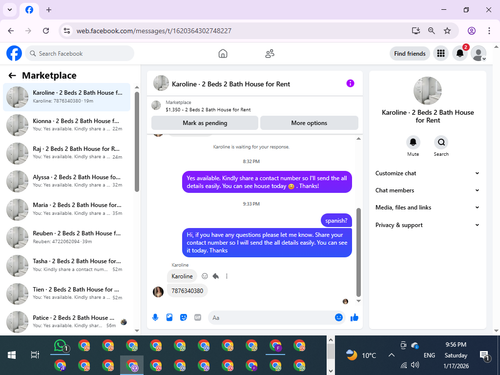Open notifications bell with badge

(x=460, y=53)
